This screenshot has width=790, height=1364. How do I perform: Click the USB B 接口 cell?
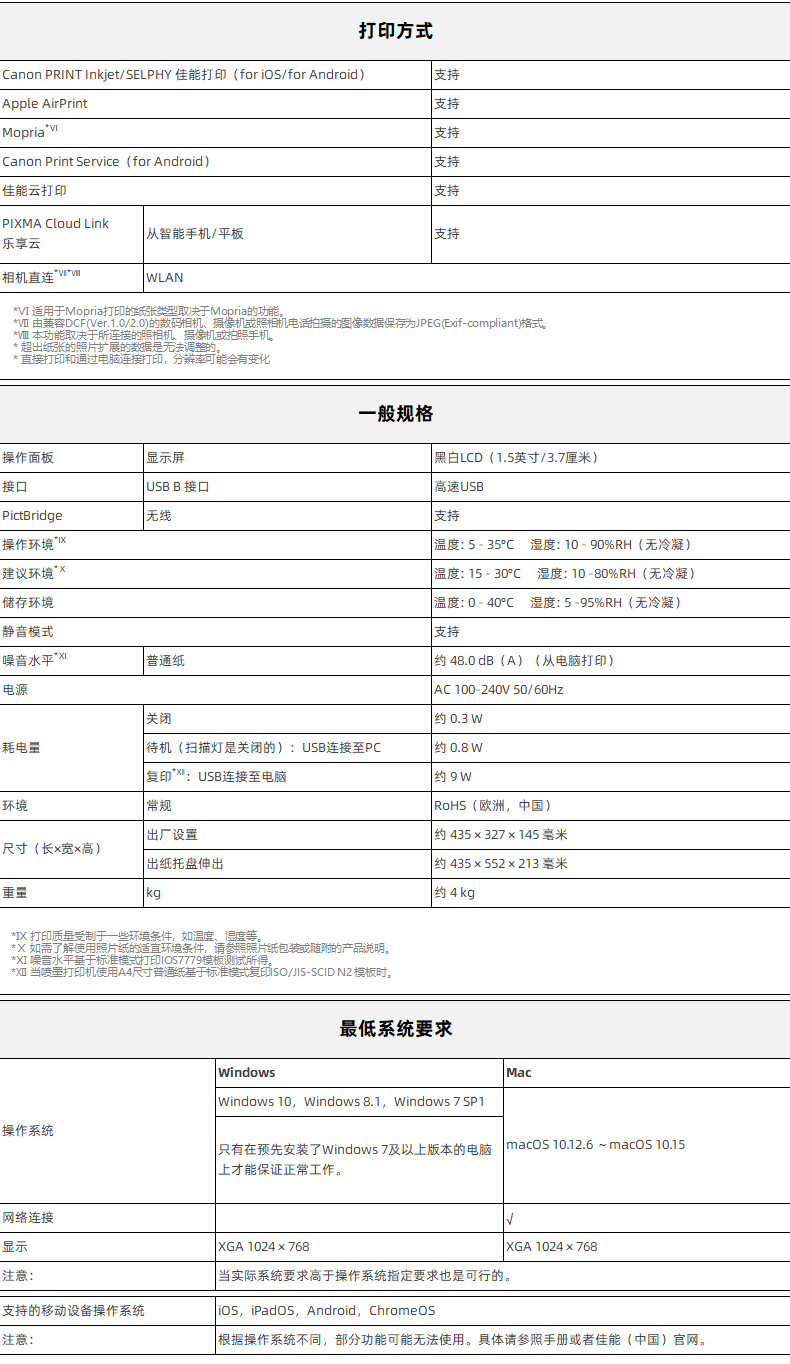[x=178, y=486]
